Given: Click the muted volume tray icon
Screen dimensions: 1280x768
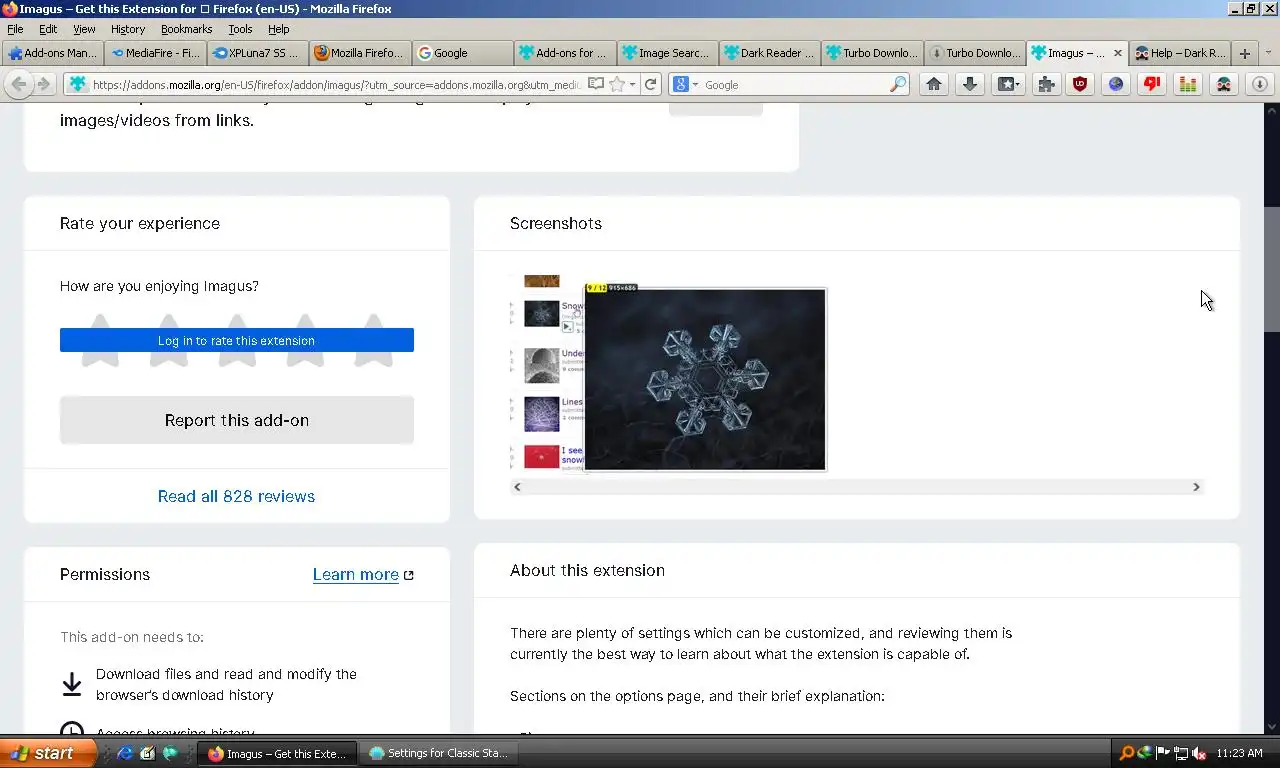Looking at the screenshot, I should pos(1198,753).
